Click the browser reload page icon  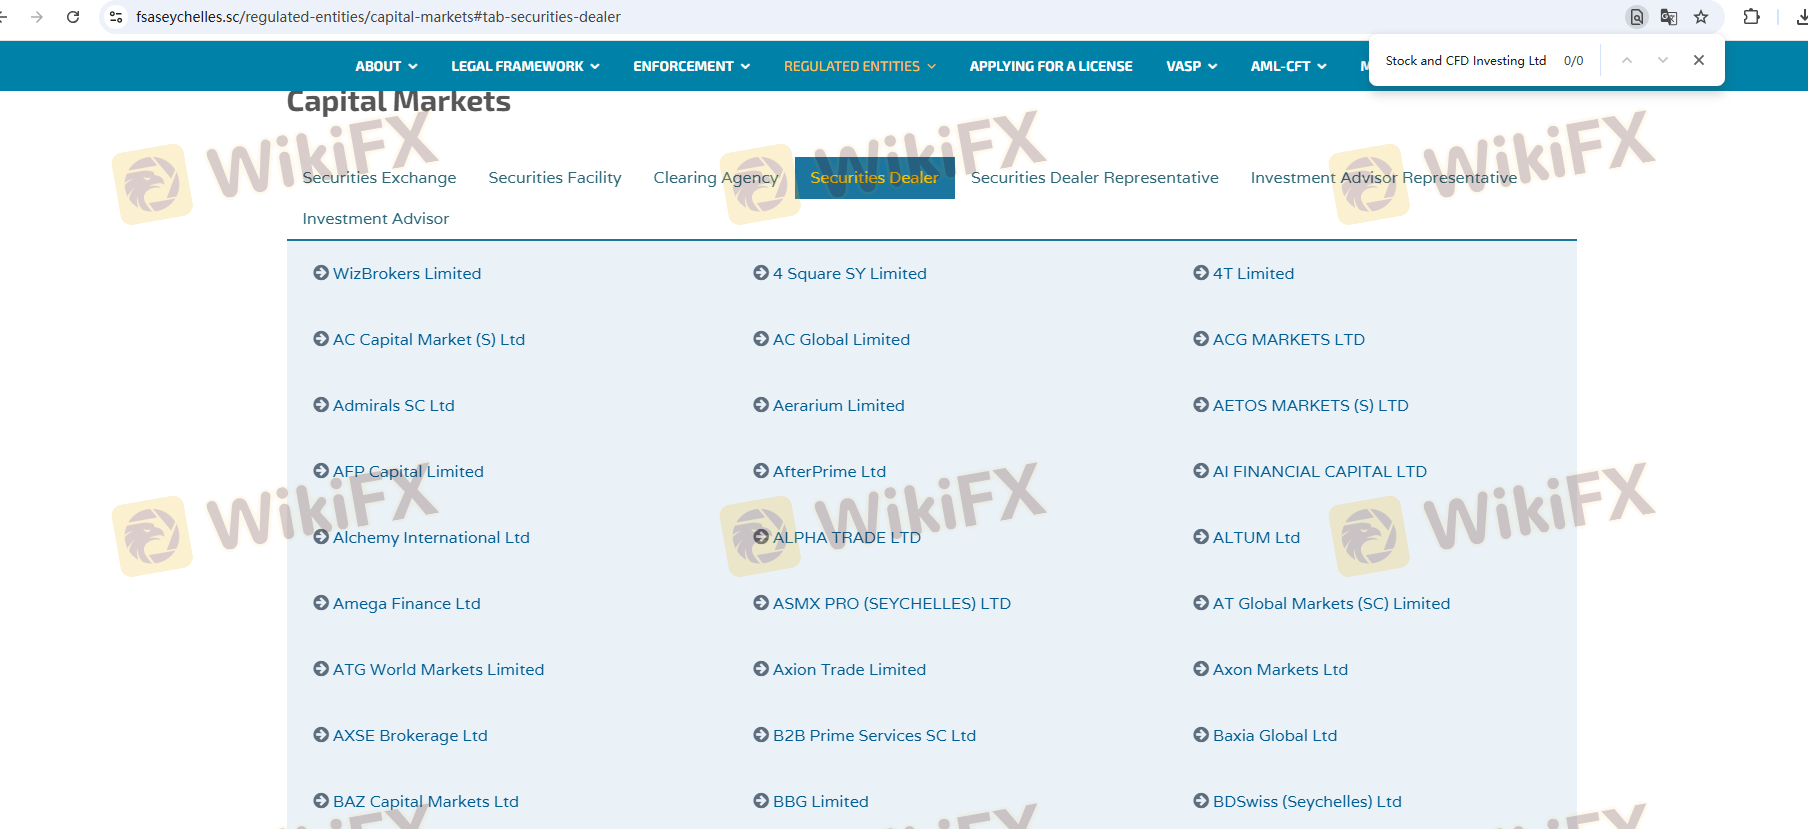tap(73, 17)
